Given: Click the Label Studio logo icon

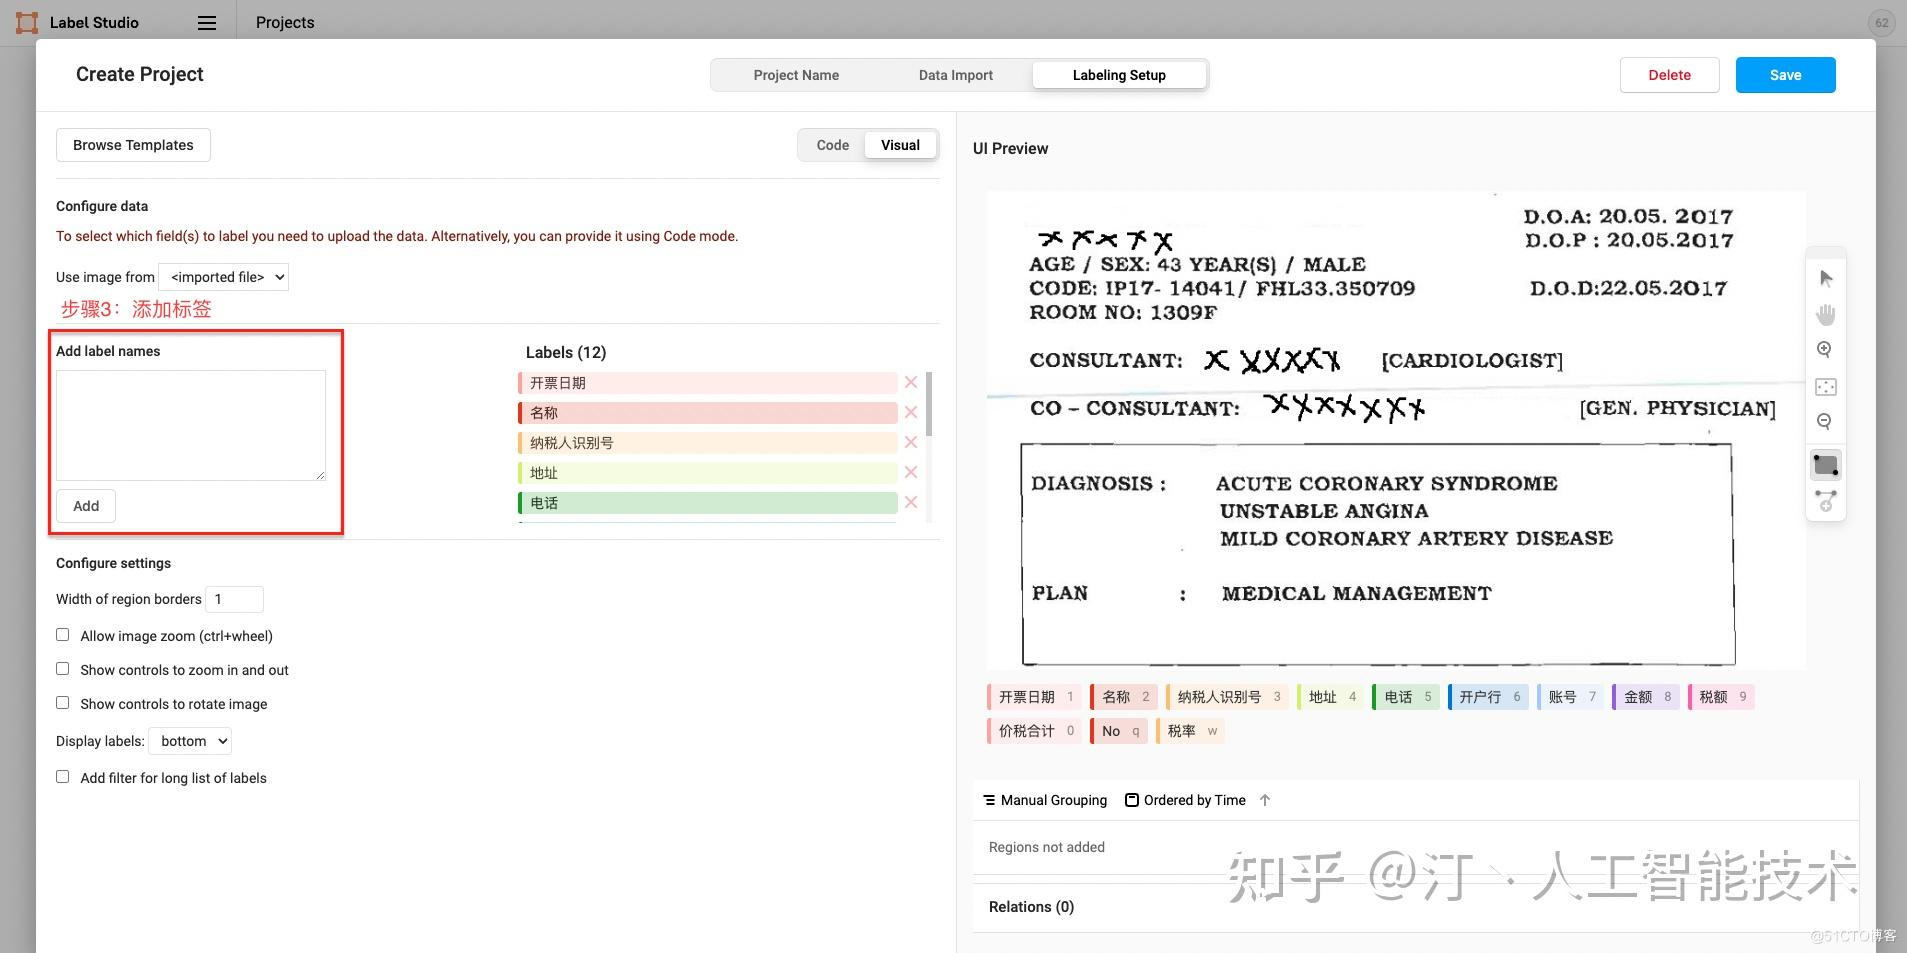Looking at the screenshot, I should (26, 21).
